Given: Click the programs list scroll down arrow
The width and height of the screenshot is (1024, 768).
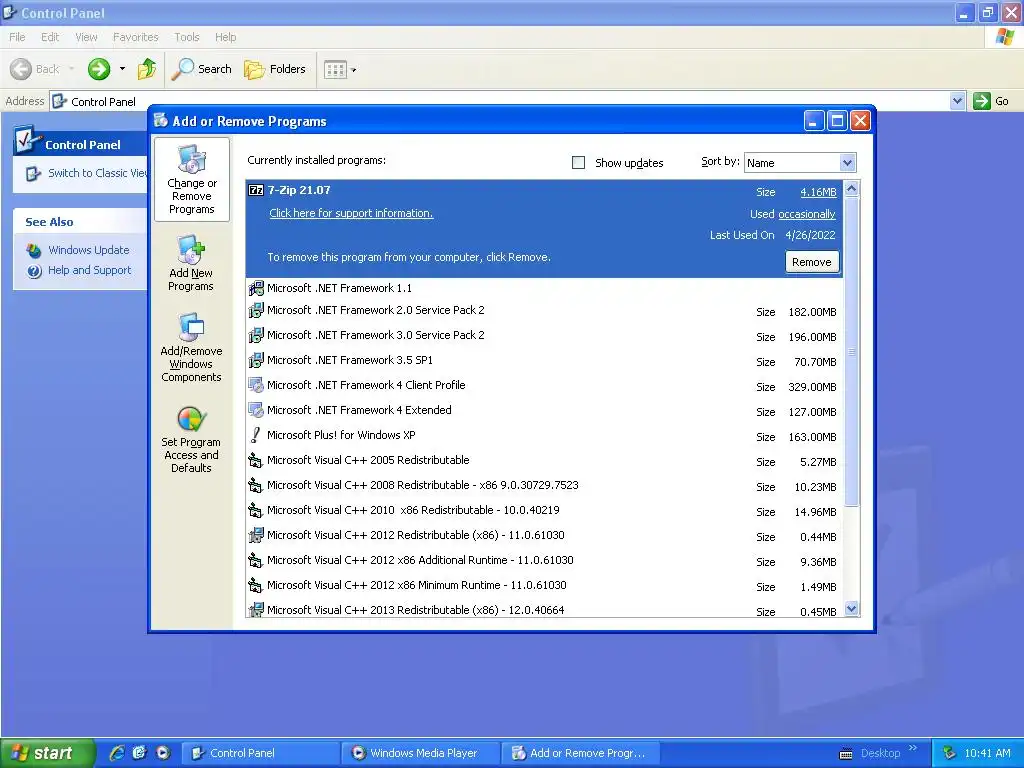Looking at the screenshot, I should (851, 609).
